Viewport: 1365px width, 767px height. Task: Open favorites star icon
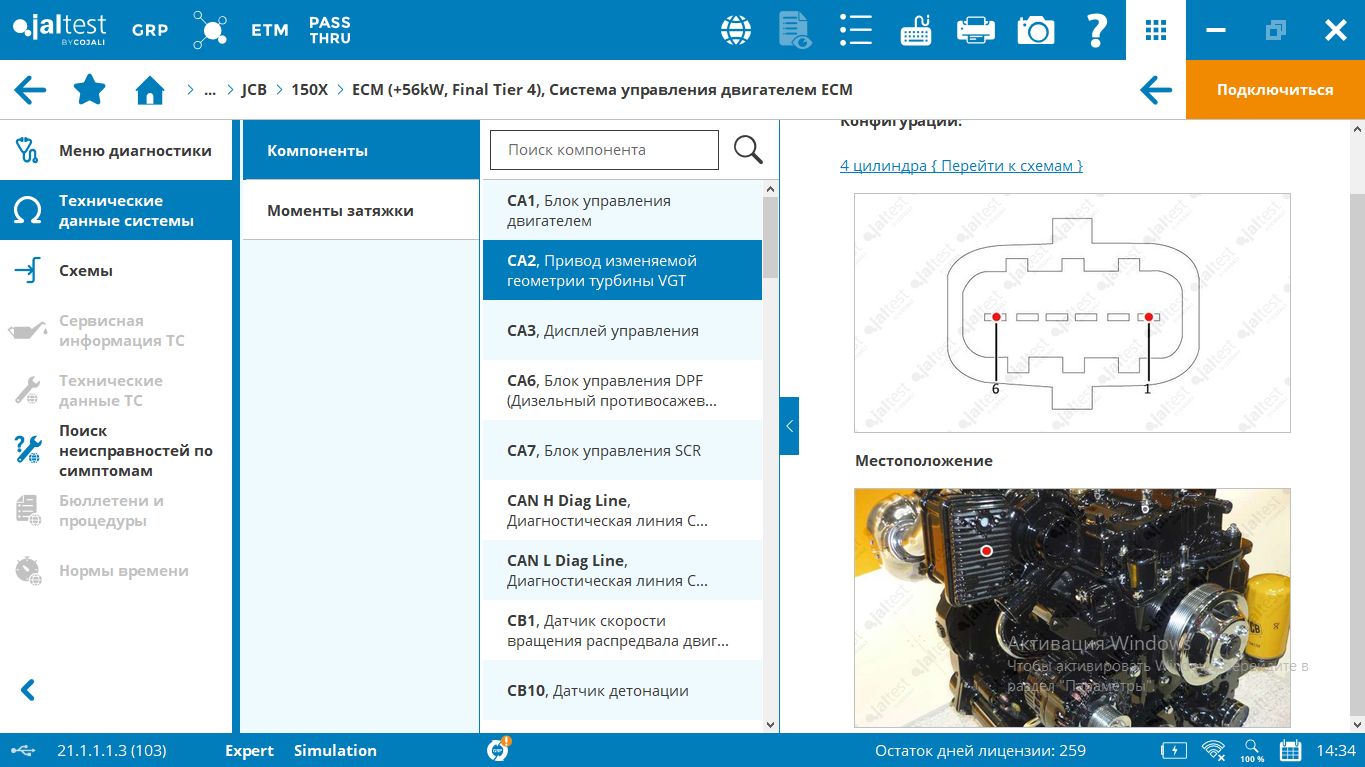(x=90, y=89)
